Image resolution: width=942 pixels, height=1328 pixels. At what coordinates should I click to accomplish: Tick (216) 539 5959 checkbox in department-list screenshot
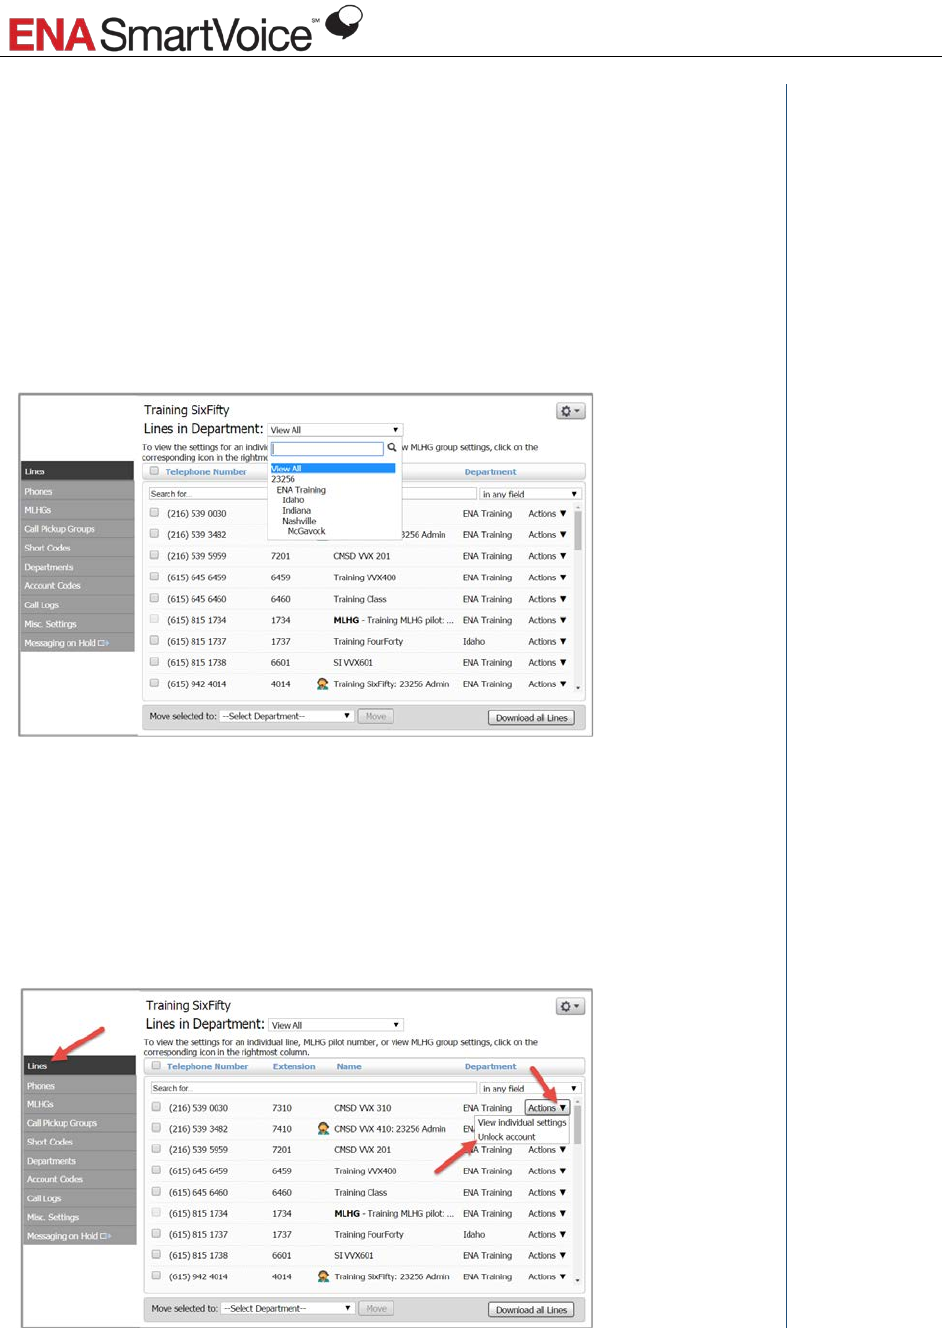click(x=154, y=555)
